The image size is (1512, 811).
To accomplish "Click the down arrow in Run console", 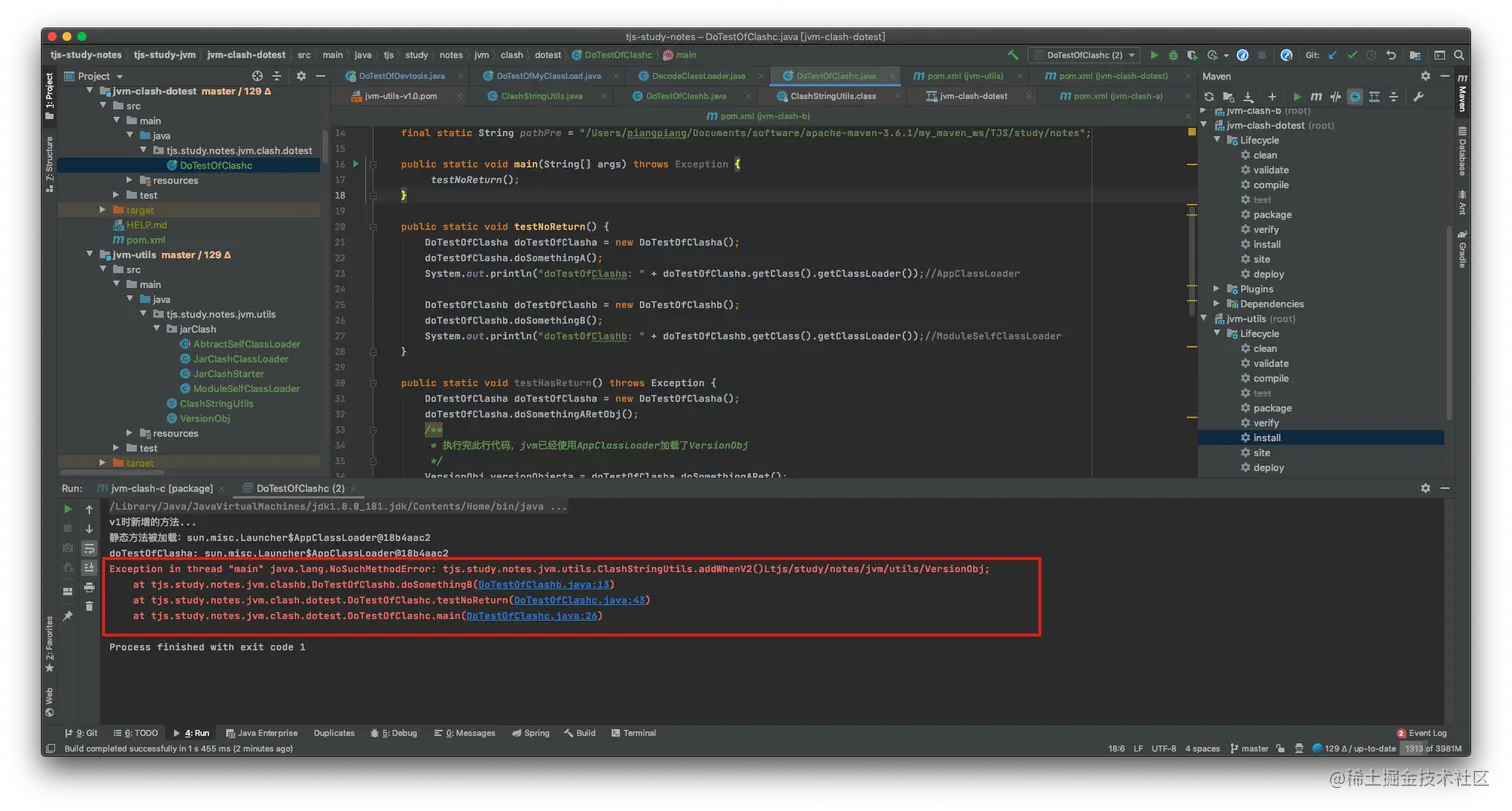I will [89, 528].
